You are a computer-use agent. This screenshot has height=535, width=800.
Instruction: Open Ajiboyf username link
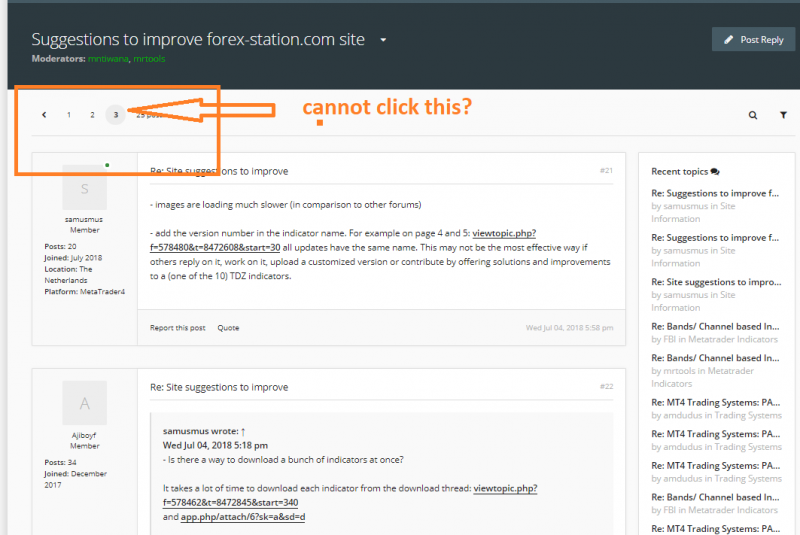[x=84, y=435]
